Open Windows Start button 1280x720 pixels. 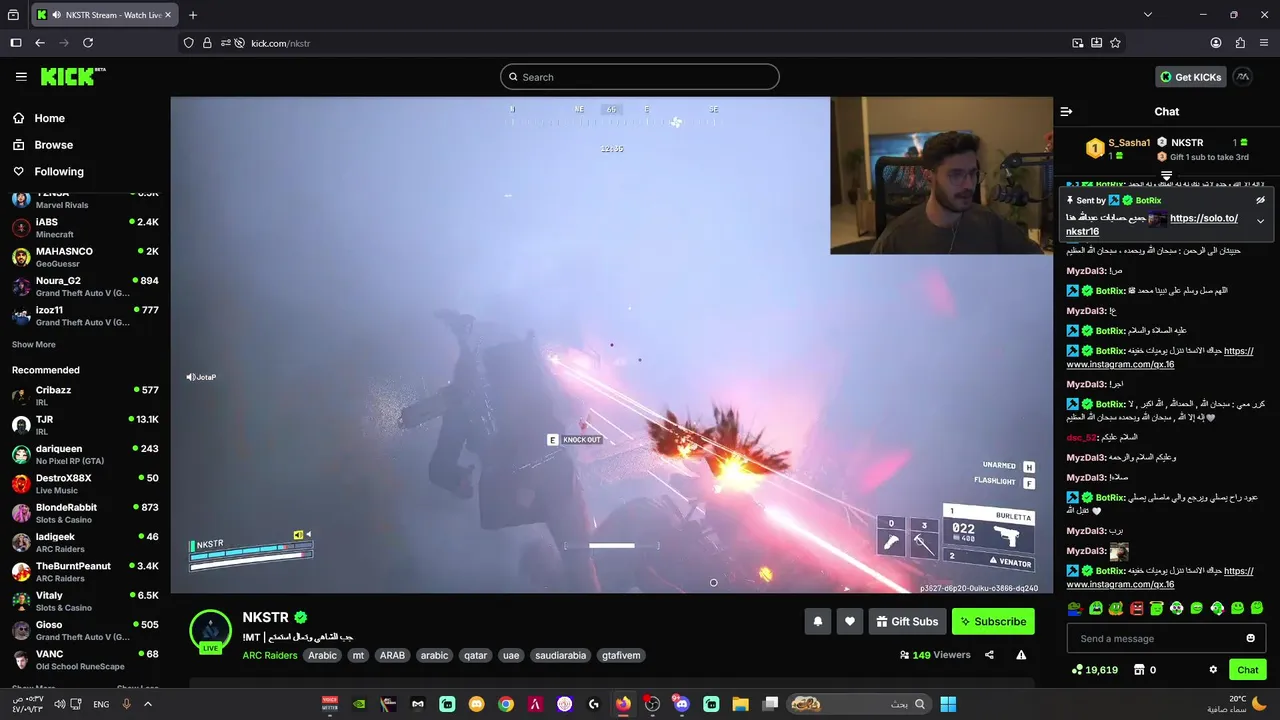(948, 704)
